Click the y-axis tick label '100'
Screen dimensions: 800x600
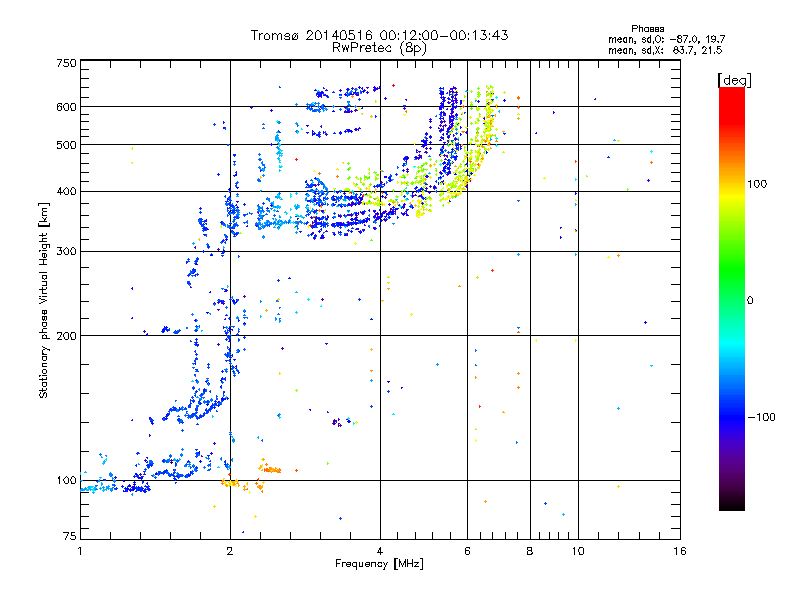[66, 481]
